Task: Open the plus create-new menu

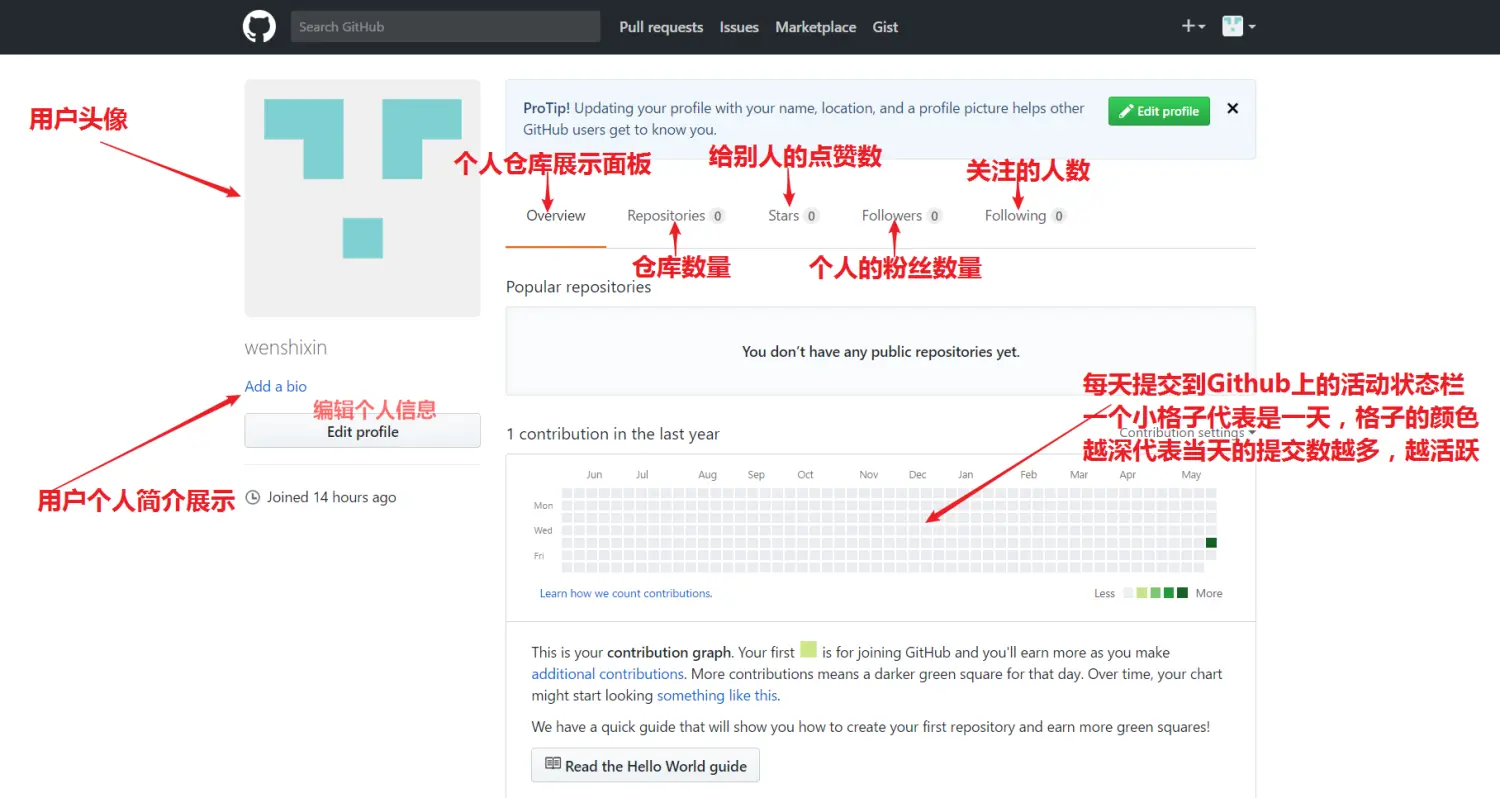Action: point(1193,27)
